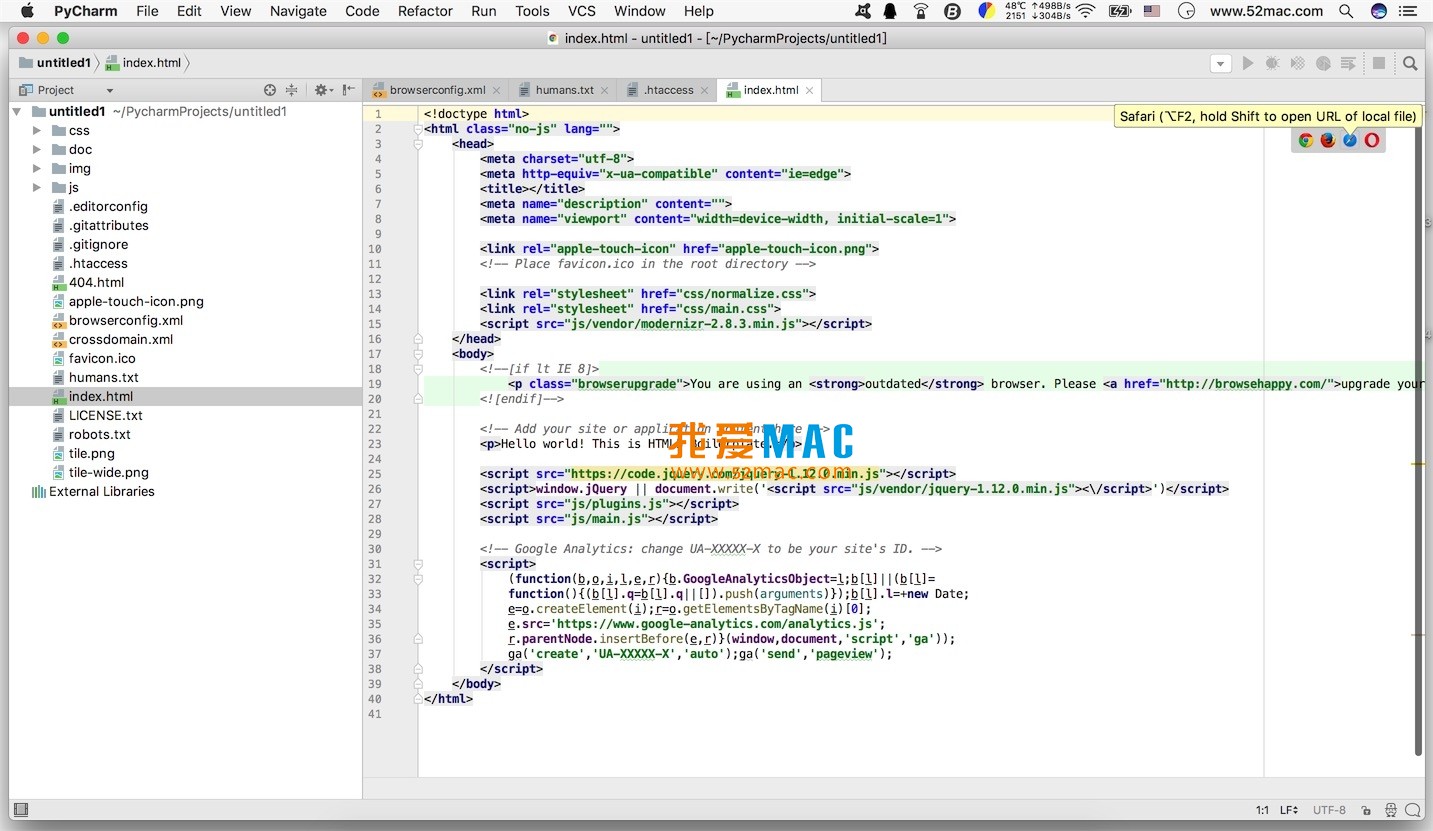Close the .htaccess editor tab

704,90
